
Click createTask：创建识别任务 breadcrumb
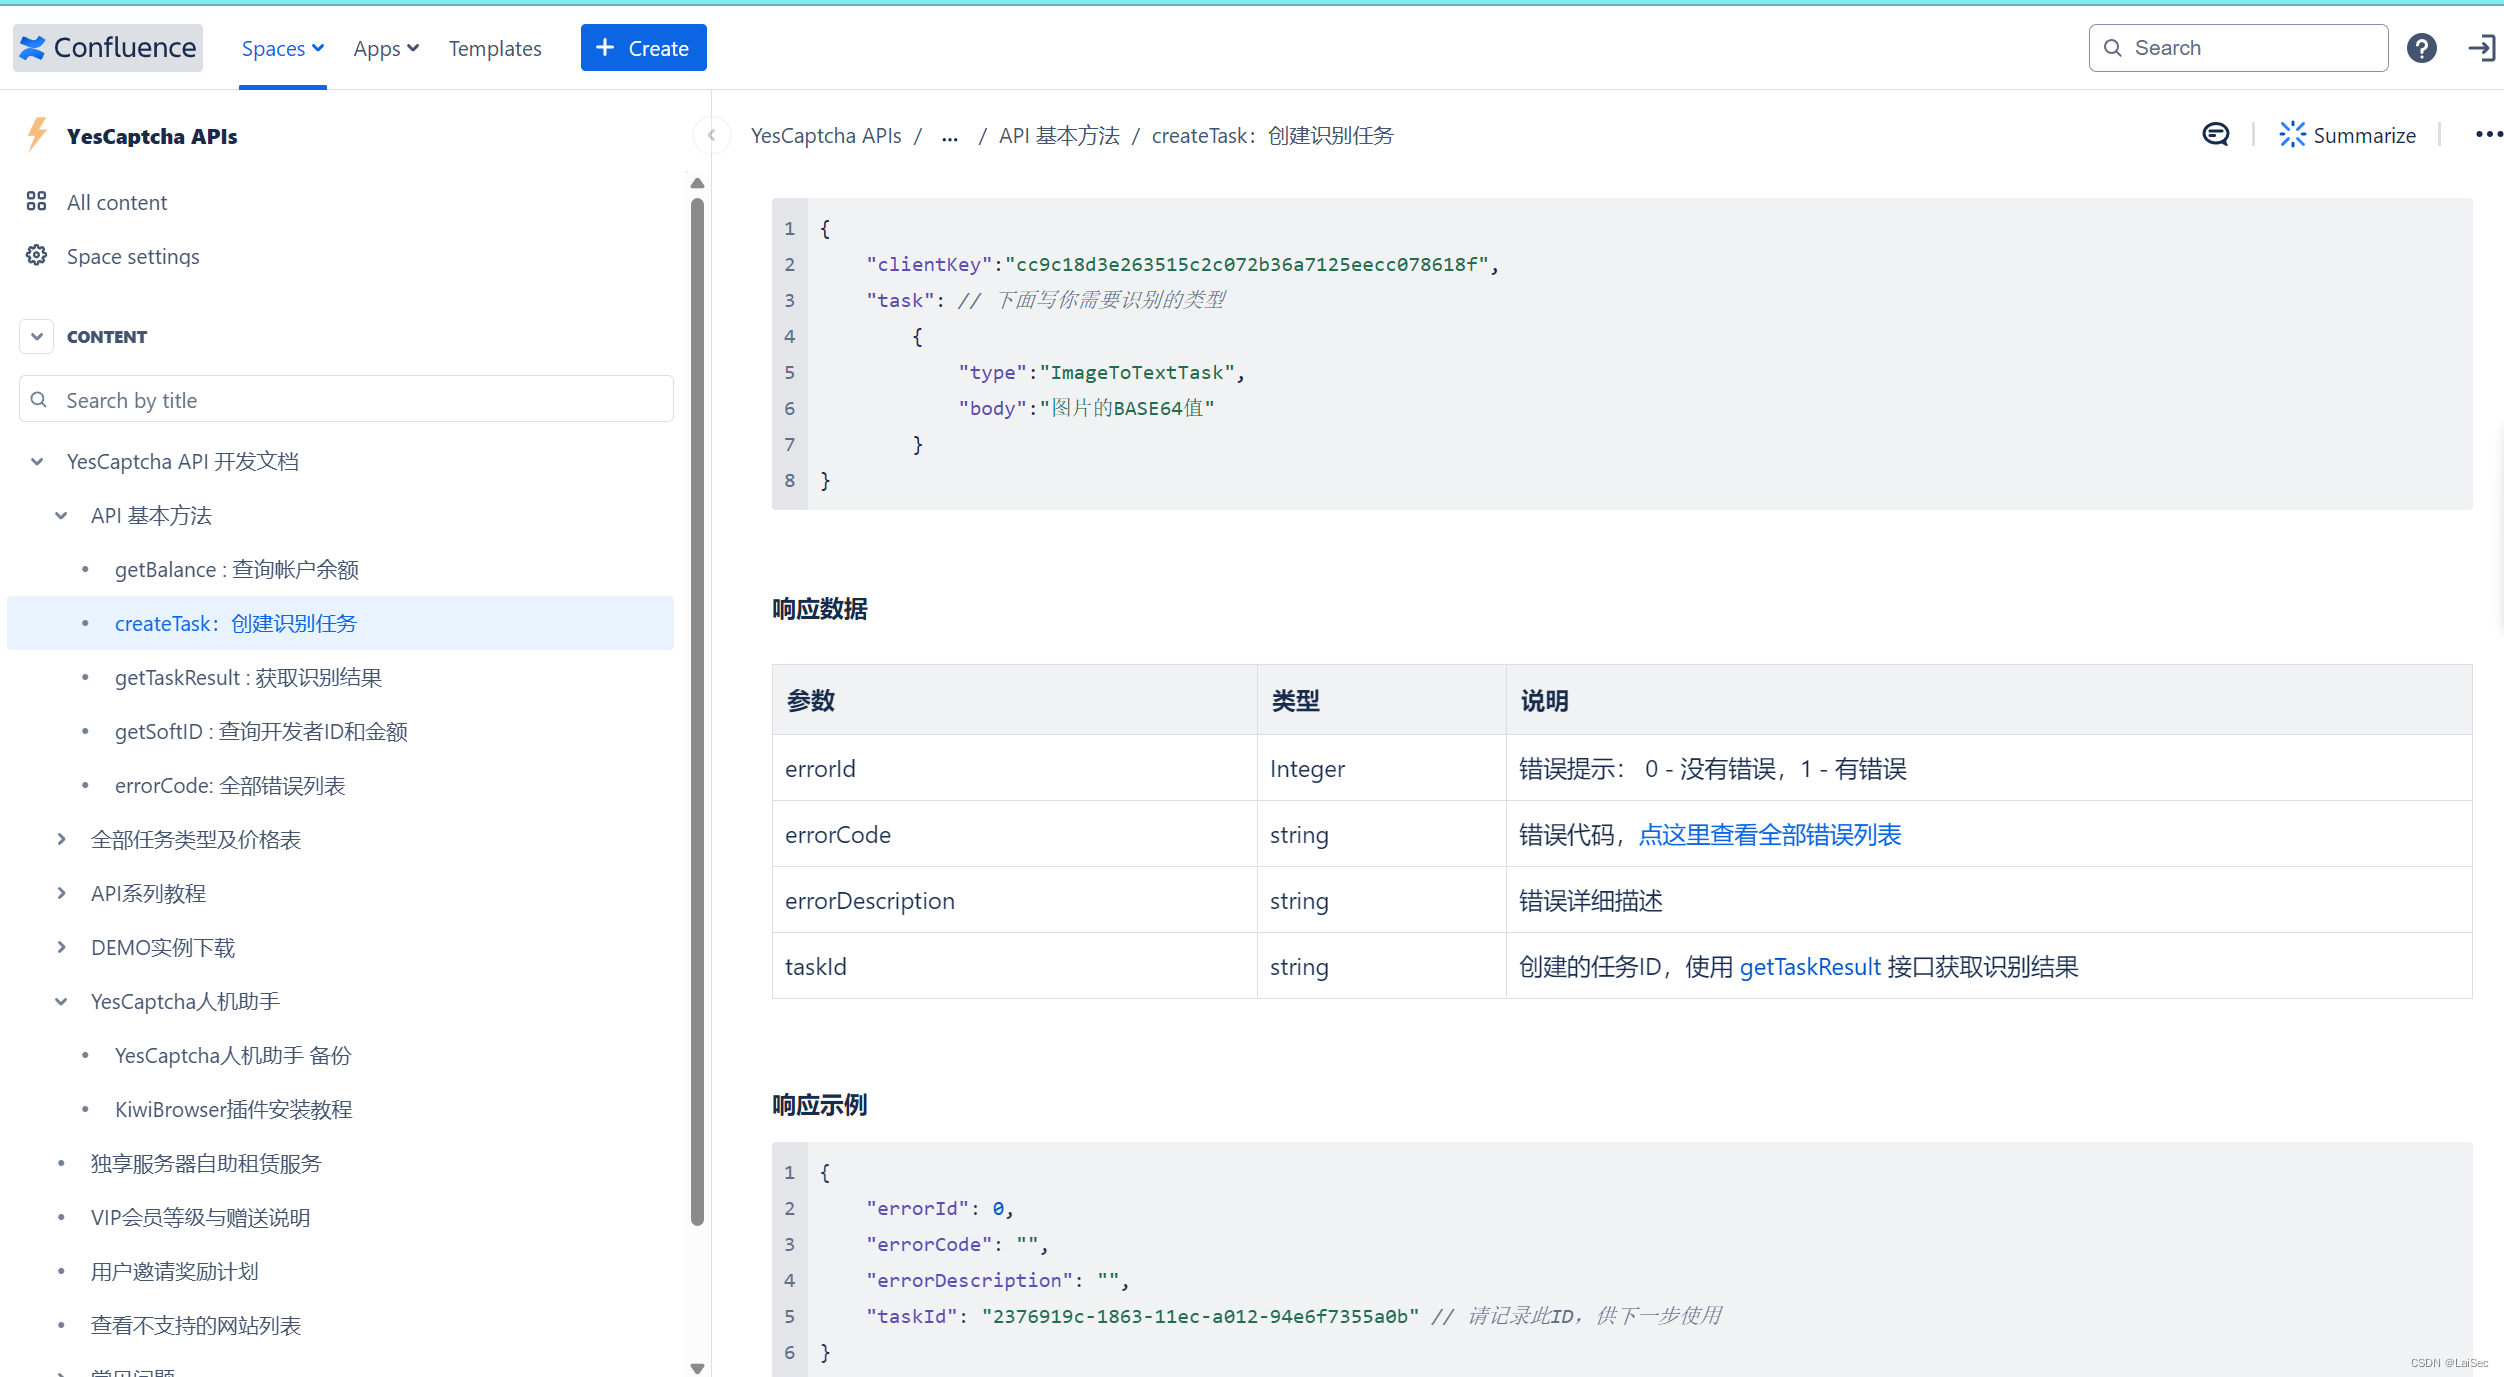coord(1272,136)
